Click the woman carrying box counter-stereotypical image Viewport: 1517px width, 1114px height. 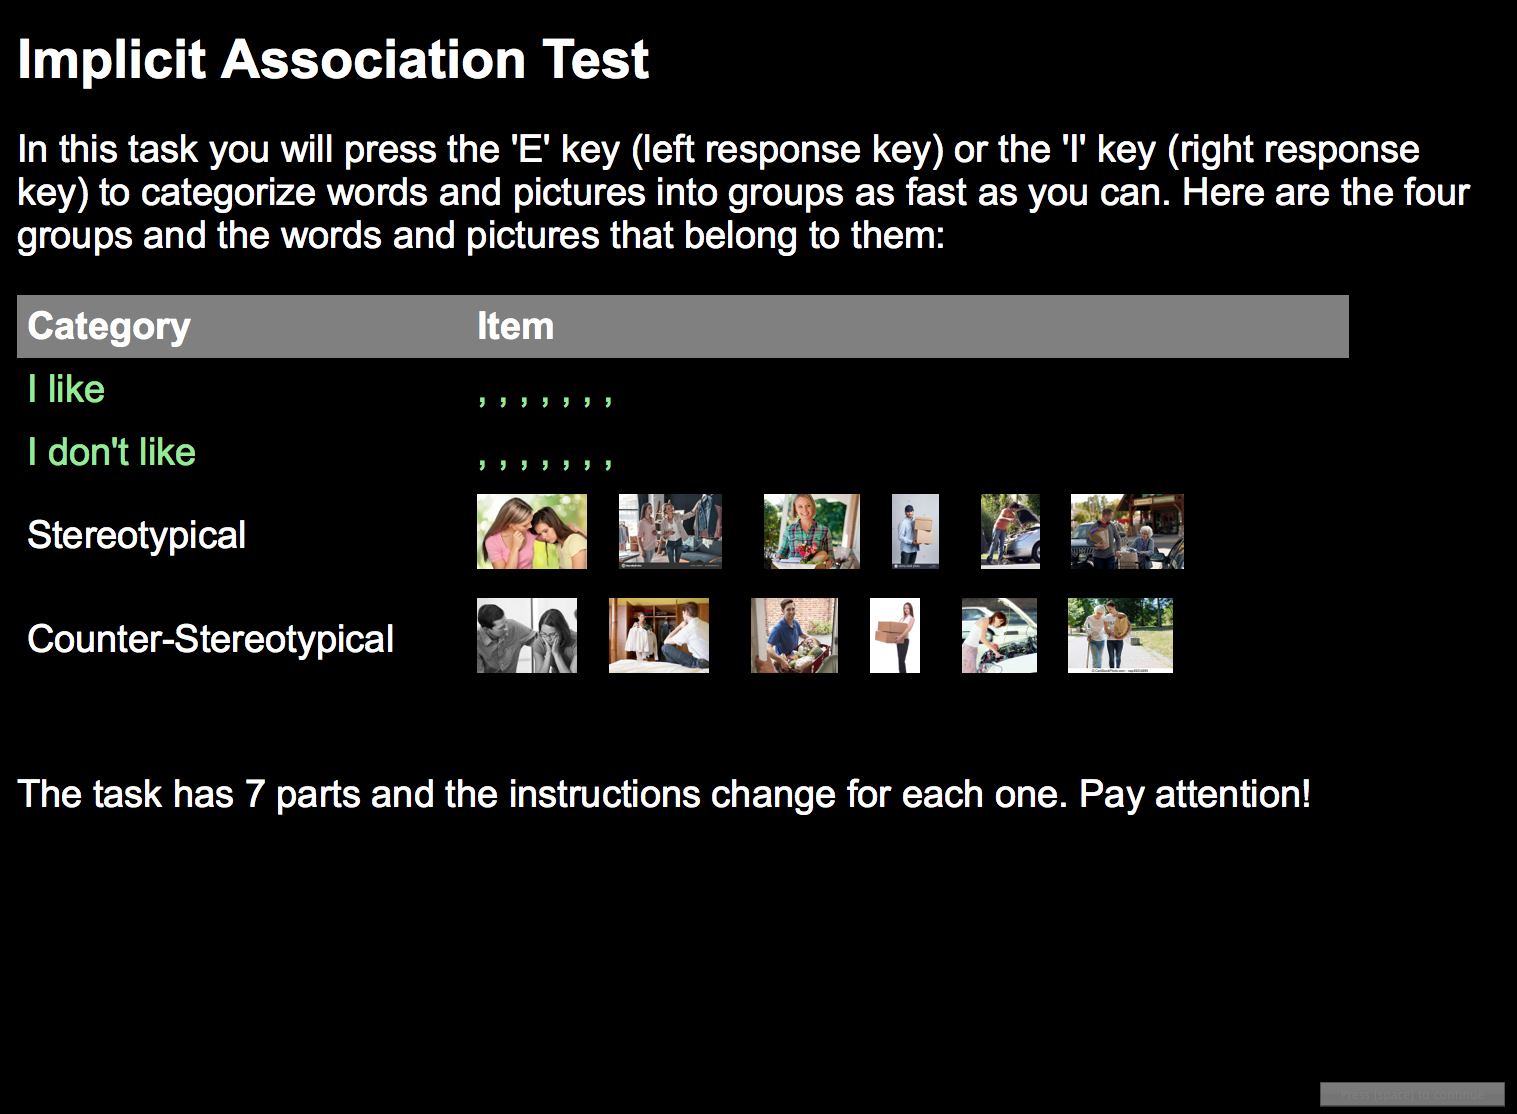pyautogui.click(x=895, y=636)
